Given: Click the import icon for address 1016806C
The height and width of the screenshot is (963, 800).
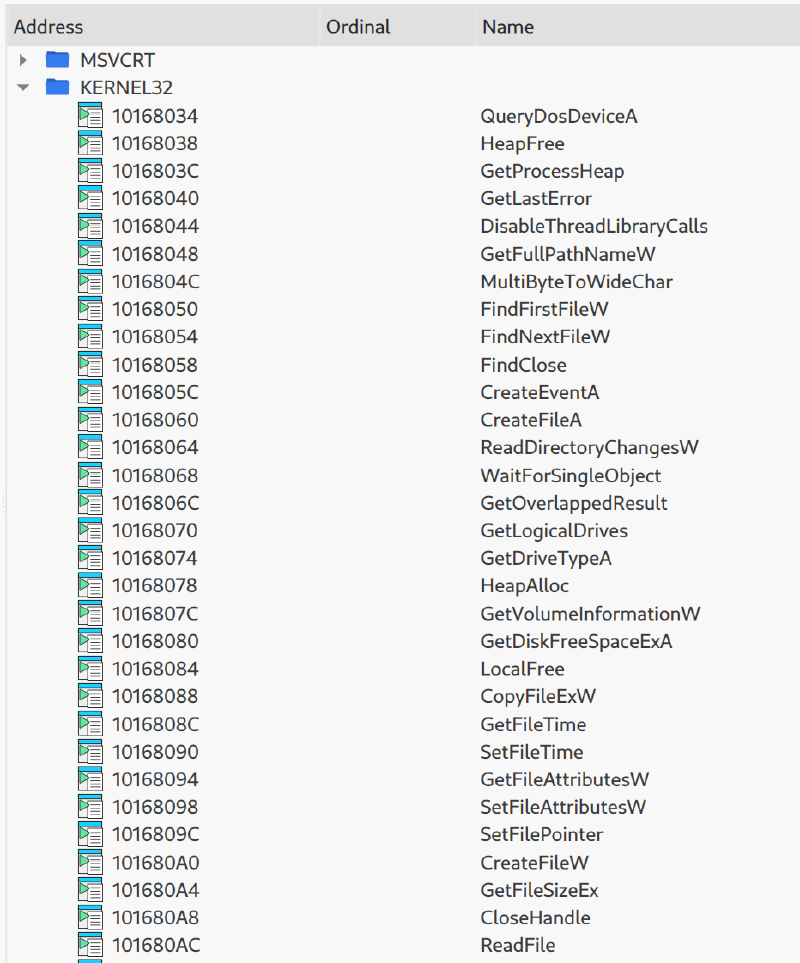Looking at the screenshot, I should pos(90,503).
